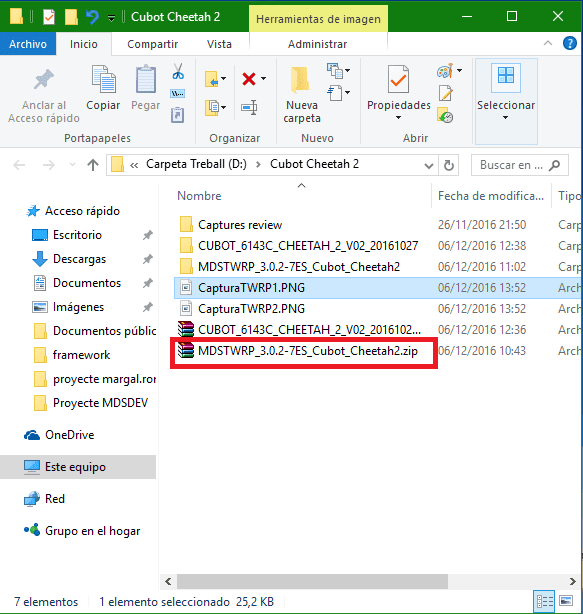Click the Propiedades button
The width and height of the screenshot is (583, 614).
pos(399,93)
